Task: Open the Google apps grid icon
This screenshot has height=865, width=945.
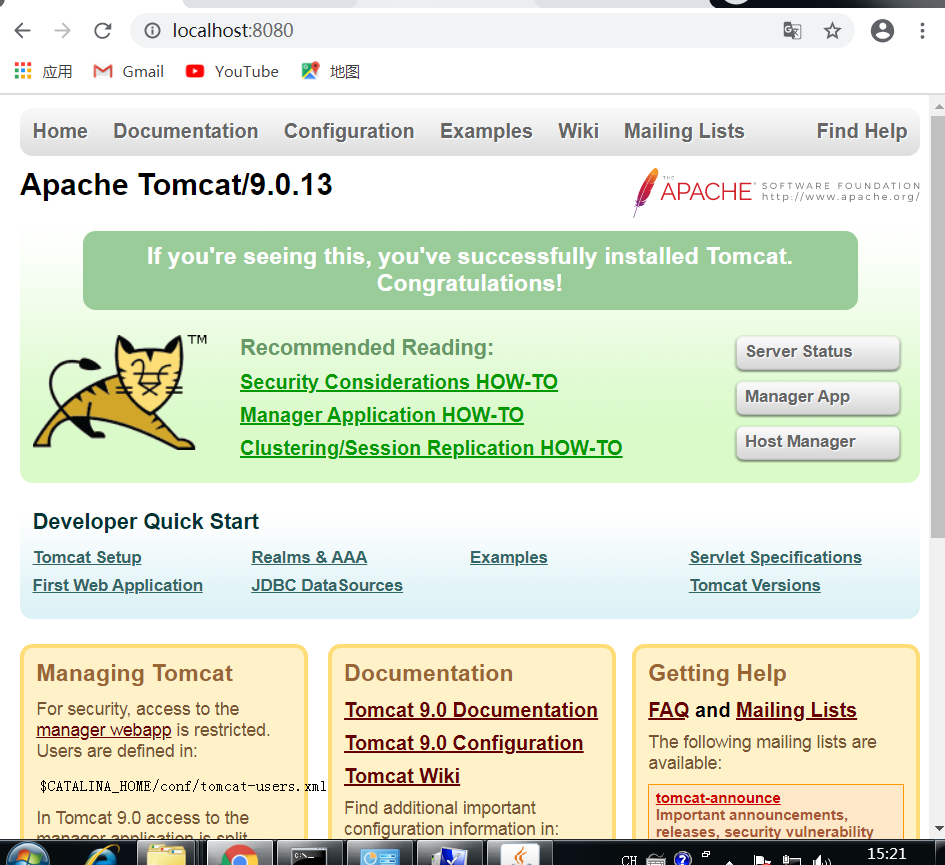Action: click(x=22, y=71)
